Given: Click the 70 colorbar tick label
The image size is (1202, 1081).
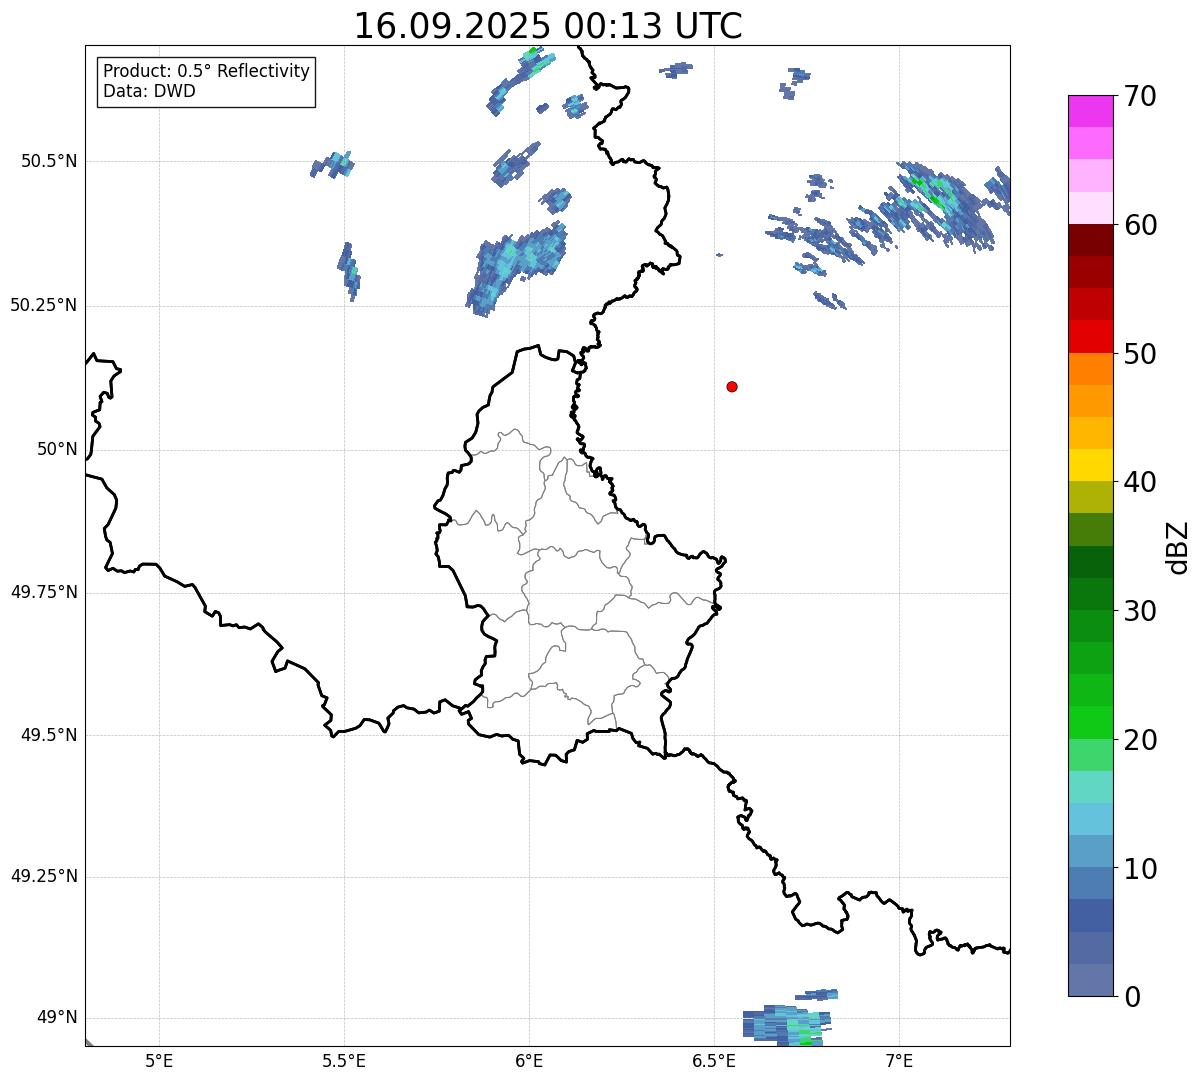Looking at the screenshot, I should point(1140,96).
